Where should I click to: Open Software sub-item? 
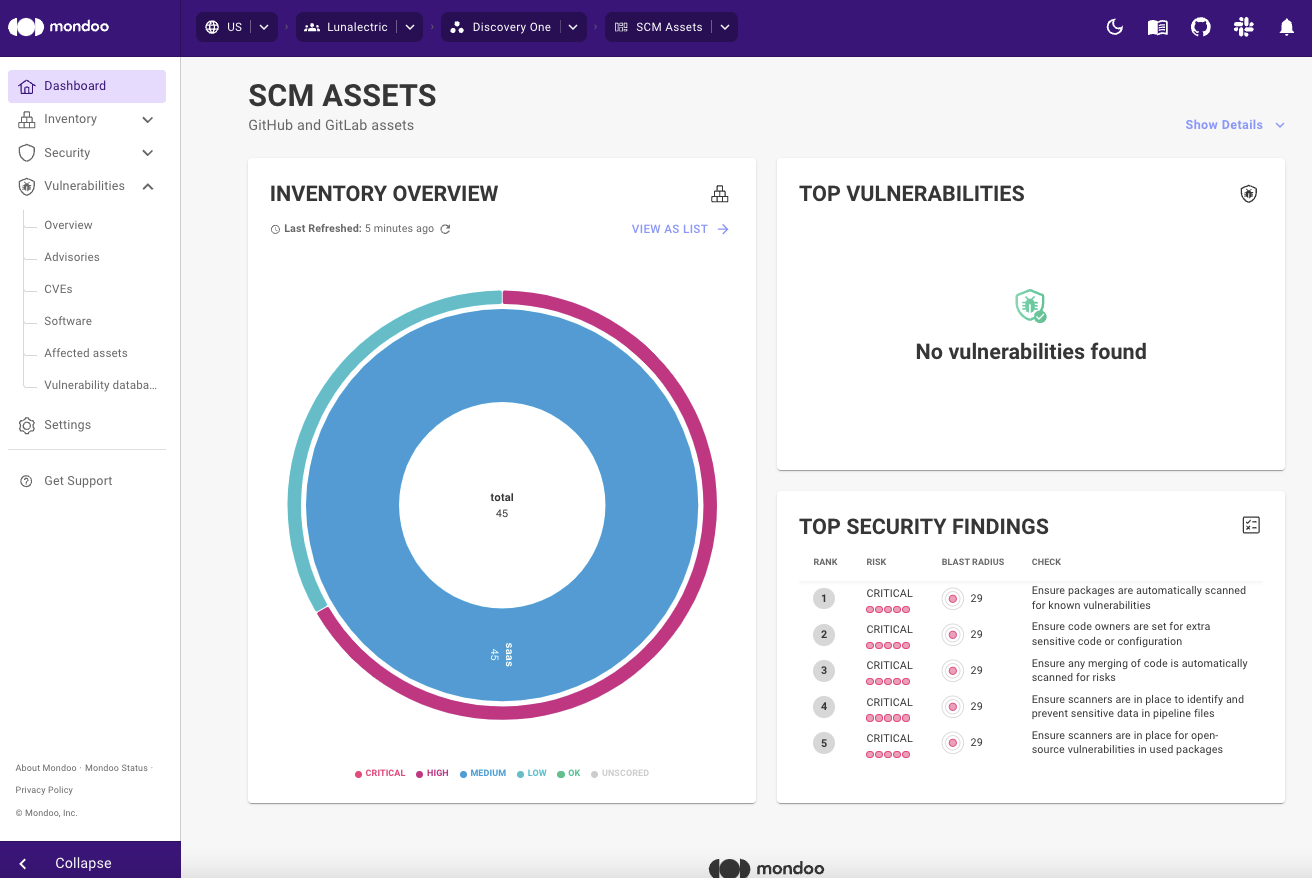(x=68, y=321)
